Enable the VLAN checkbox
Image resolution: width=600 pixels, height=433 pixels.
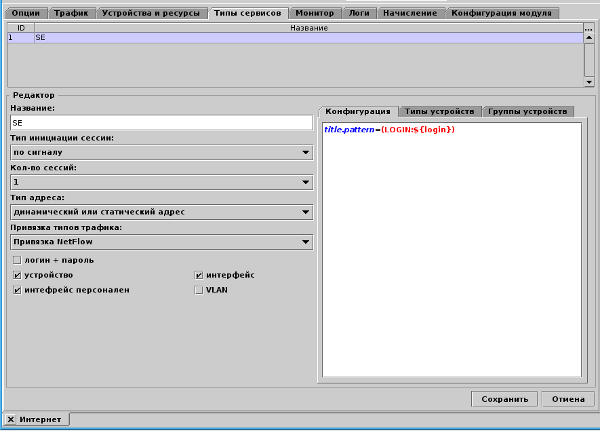pyautogui.click(x=199, y=289)
